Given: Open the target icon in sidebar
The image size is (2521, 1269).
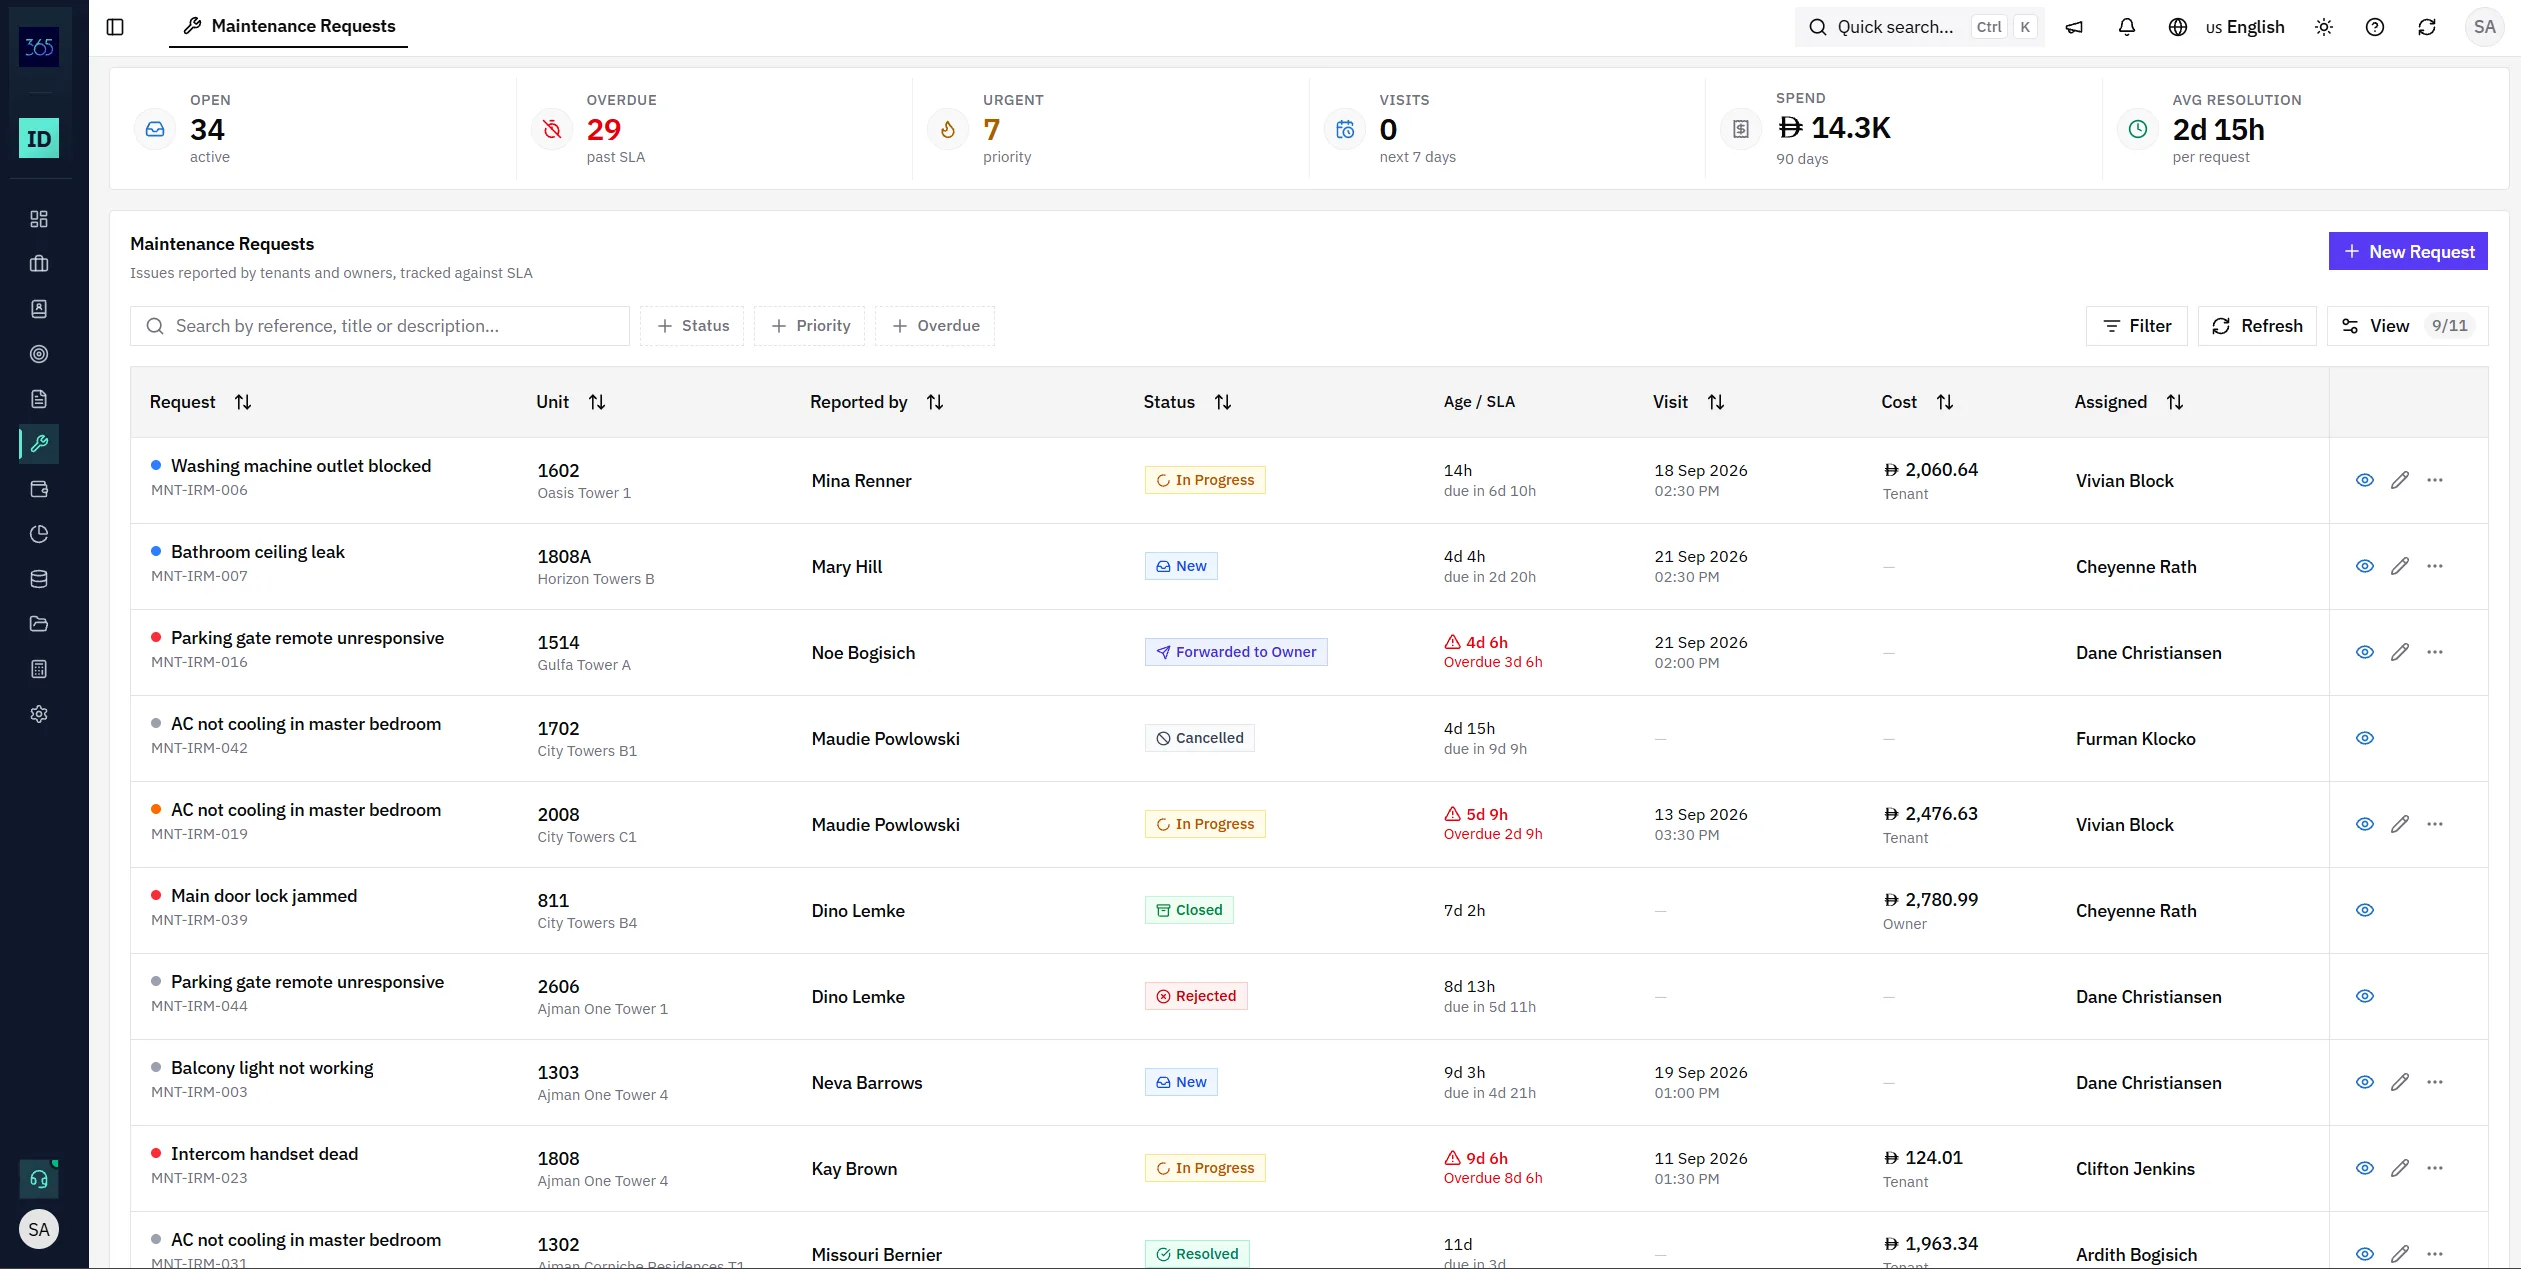Looking at the screenshot, I should [39, 354].
